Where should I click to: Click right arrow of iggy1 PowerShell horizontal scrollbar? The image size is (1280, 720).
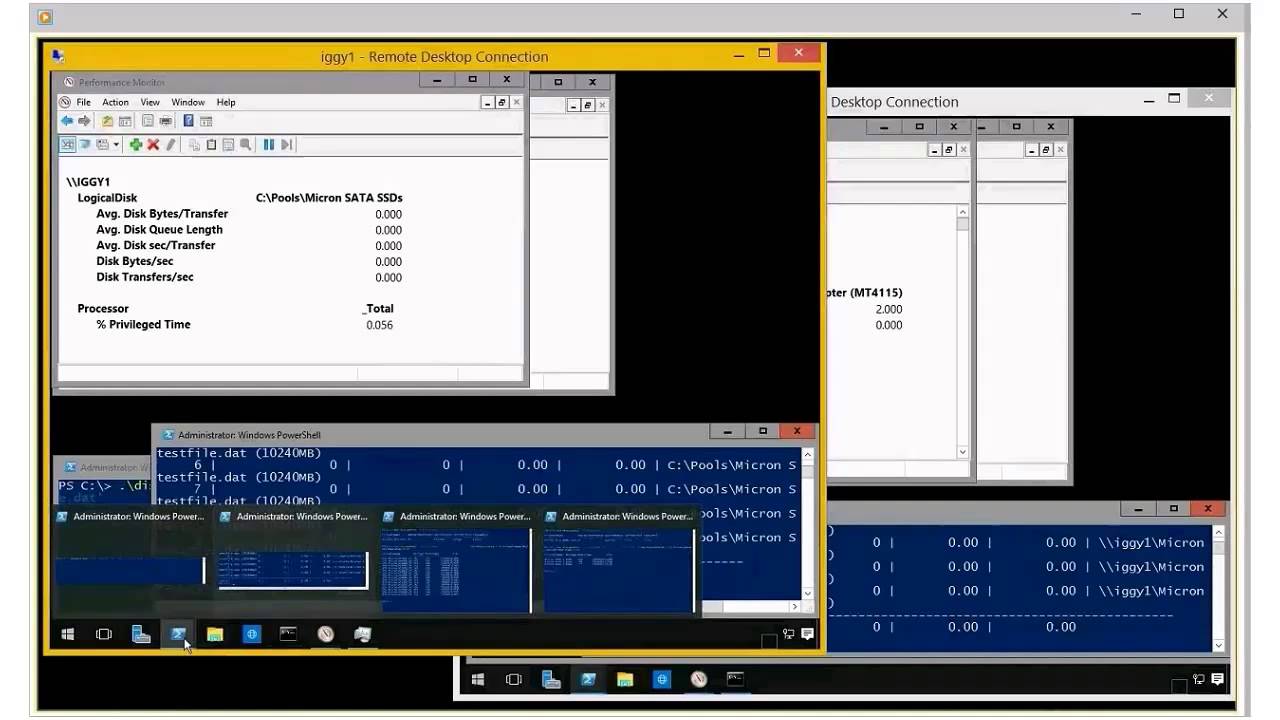[x=795, y=607]
